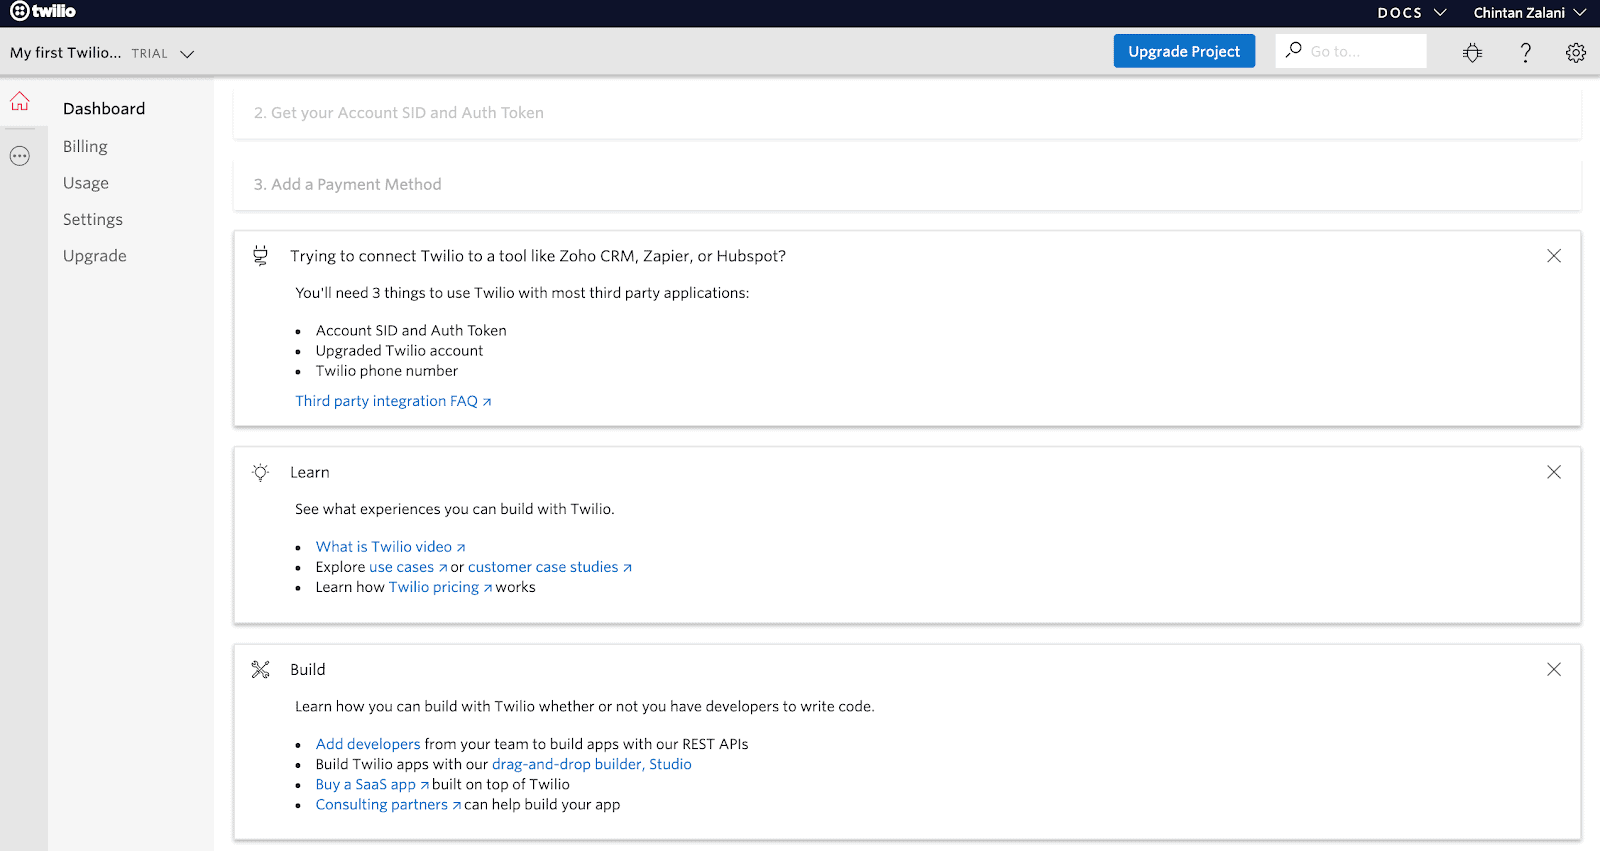Dismiss the third party integration card

tap(1553, 256)
